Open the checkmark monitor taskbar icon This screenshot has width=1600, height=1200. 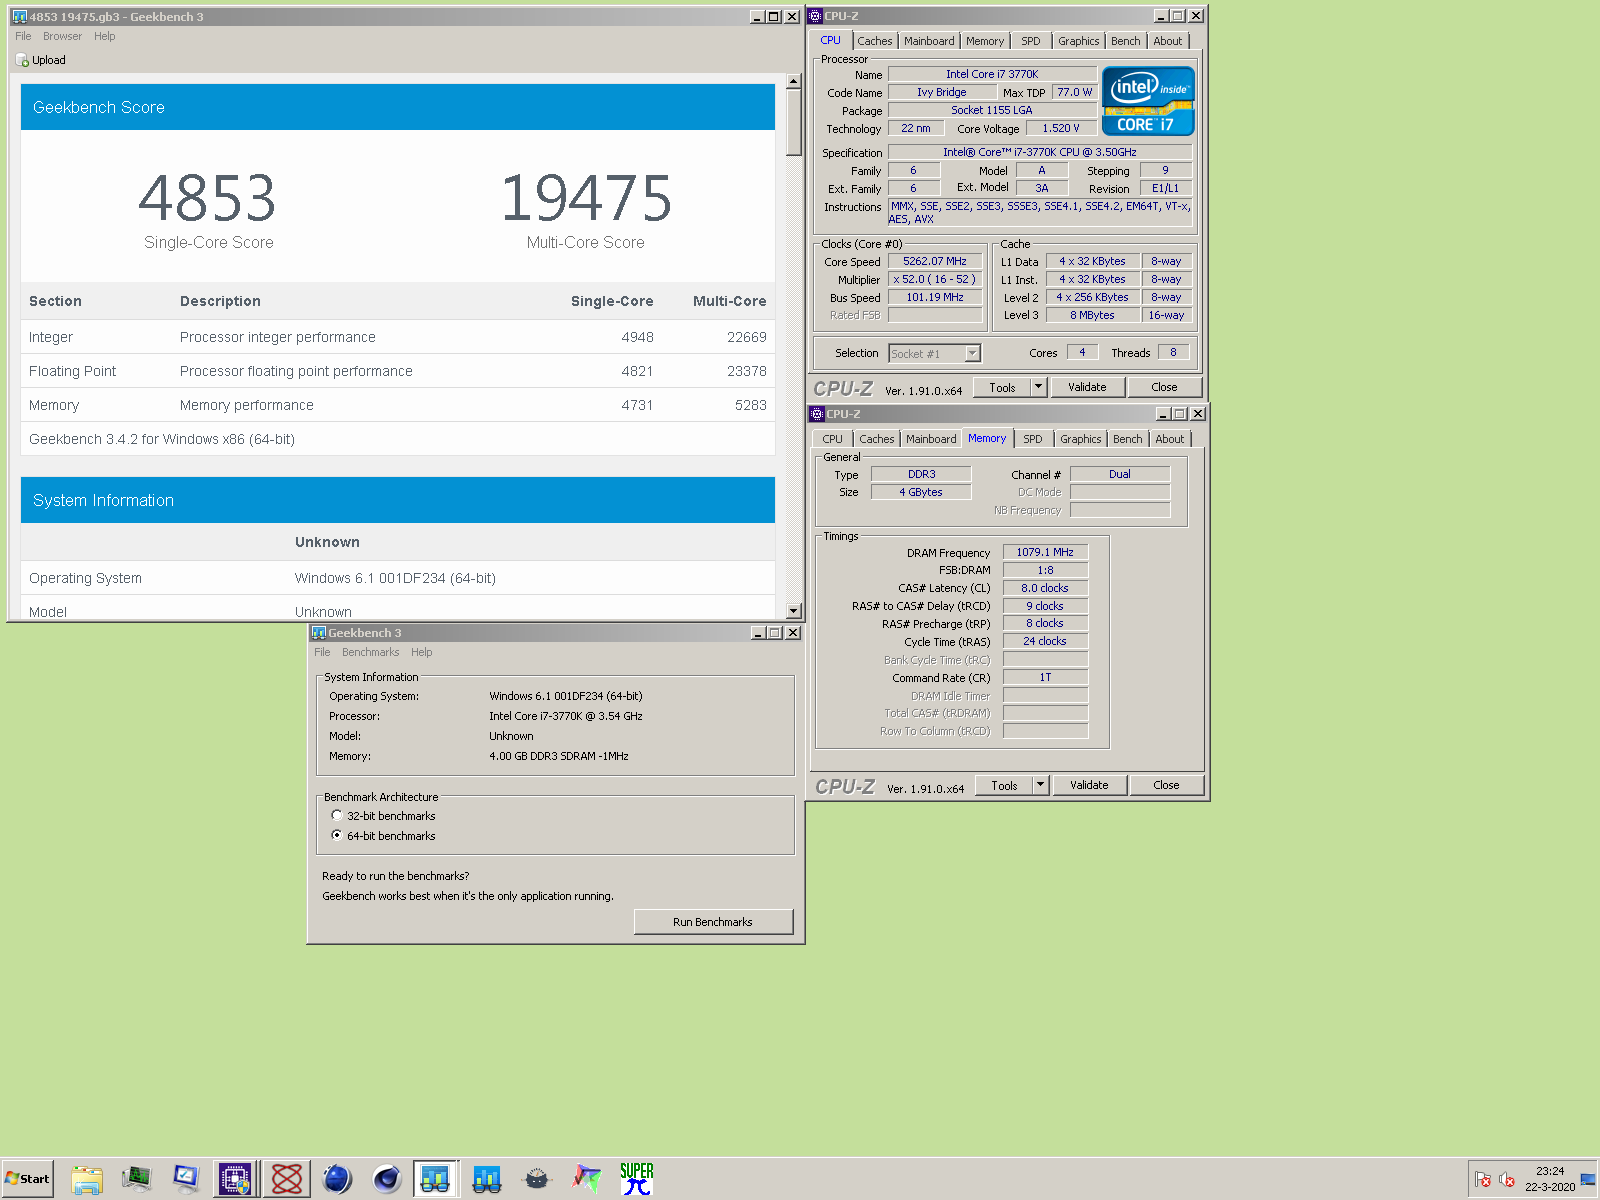tap(186, 1179)
